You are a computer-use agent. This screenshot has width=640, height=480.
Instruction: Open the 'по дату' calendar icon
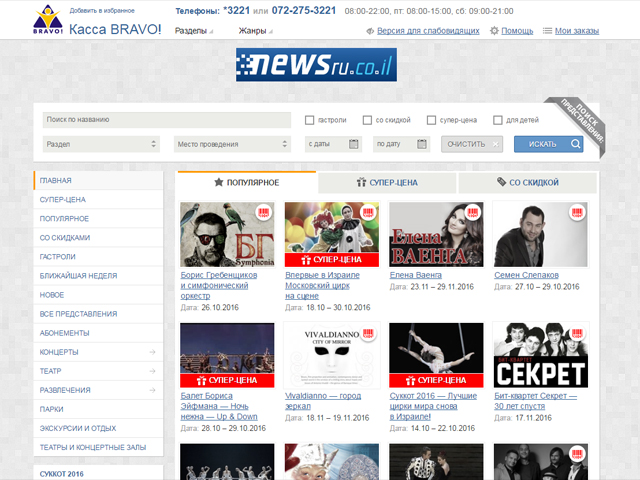422,144
